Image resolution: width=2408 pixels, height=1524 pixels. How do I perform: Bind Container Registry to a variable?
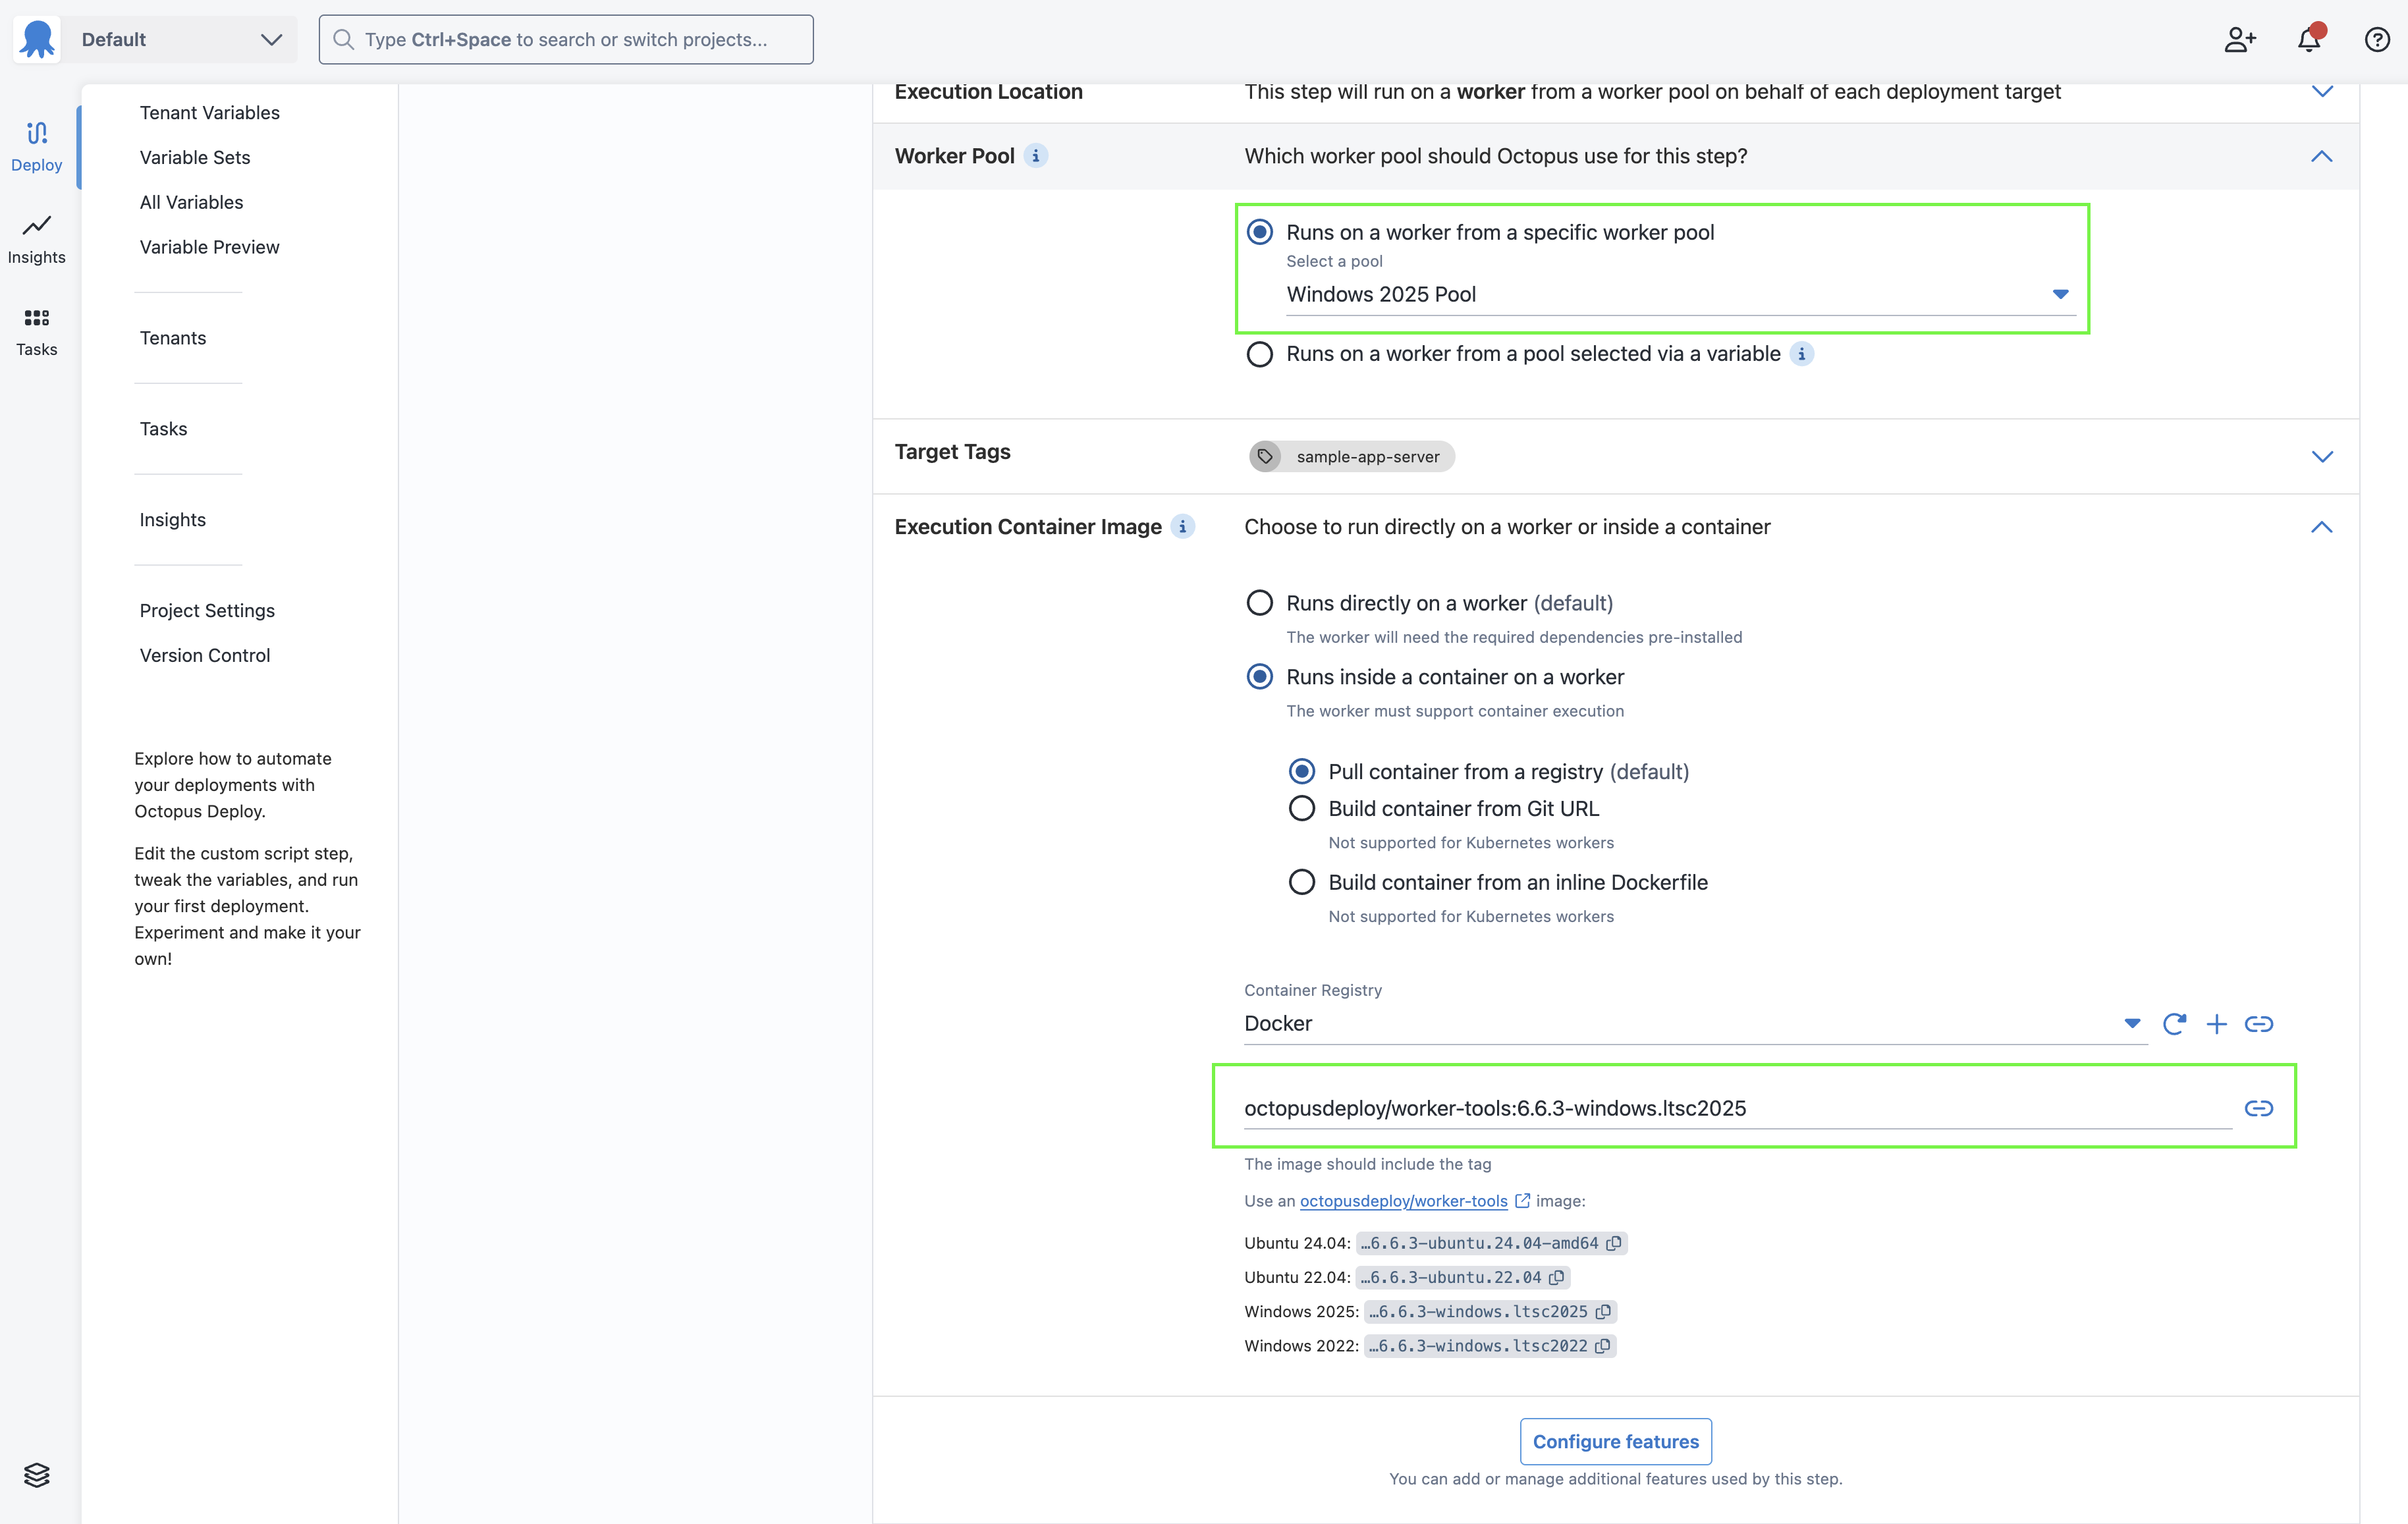coord(2259,1024)
